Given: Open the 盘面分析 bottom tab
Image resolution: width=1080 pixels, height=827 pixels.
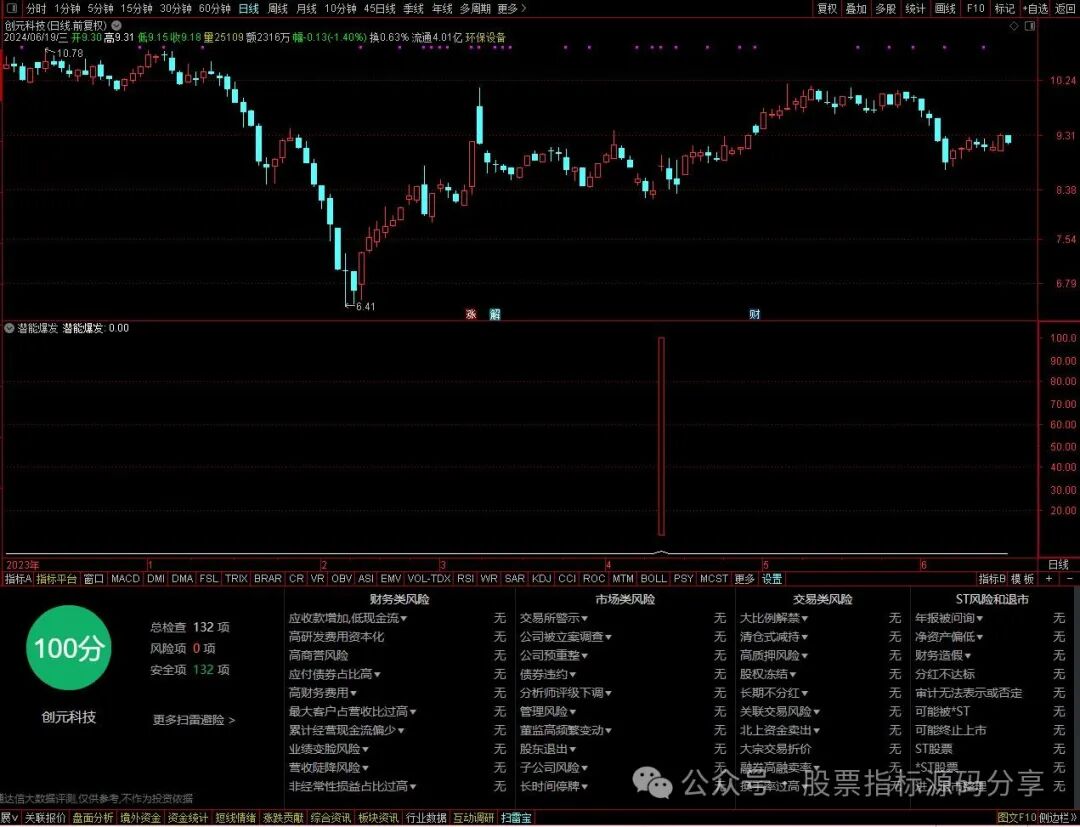Looking at the screenshot, I should (x=93, y=818).
